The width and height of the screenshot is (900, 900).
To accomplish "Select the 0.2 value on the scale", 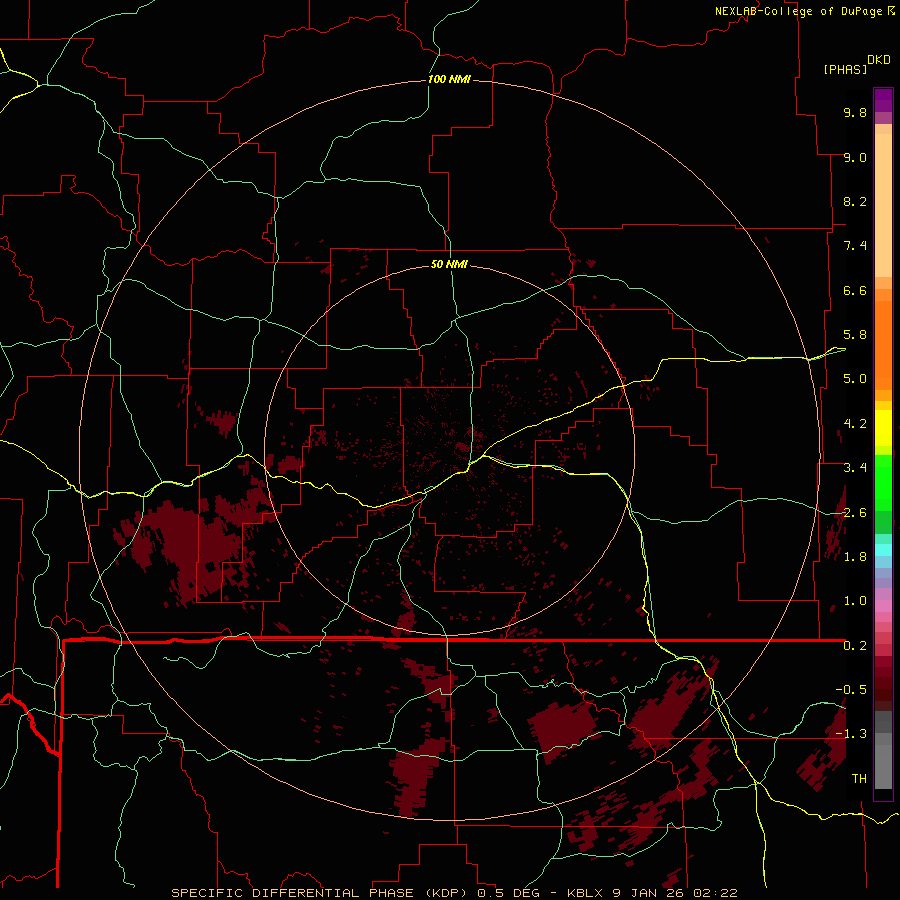I will (855, 646).
